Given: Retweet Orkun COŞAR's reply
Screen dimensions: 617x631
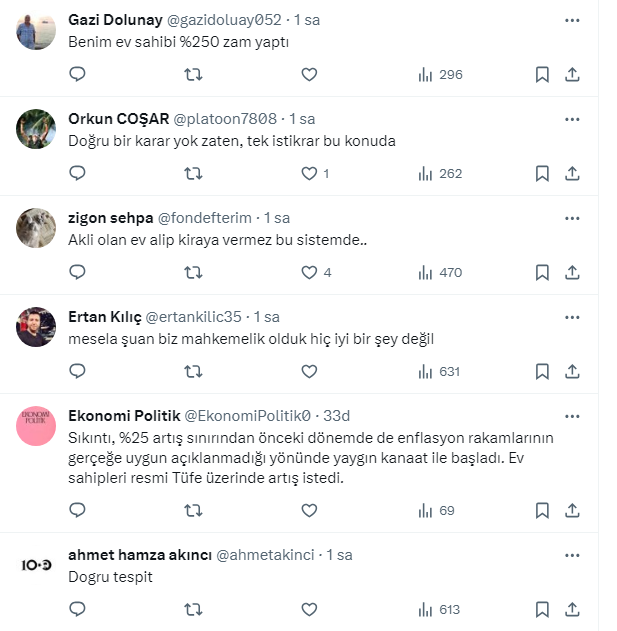Looking at the screenshot, I should (x=194, y=173).
